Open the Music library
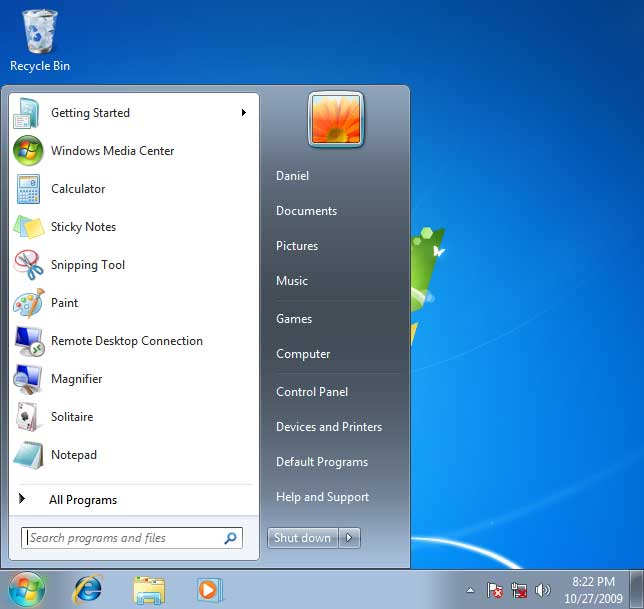644x609 pixels. click(x=292, y=281)
